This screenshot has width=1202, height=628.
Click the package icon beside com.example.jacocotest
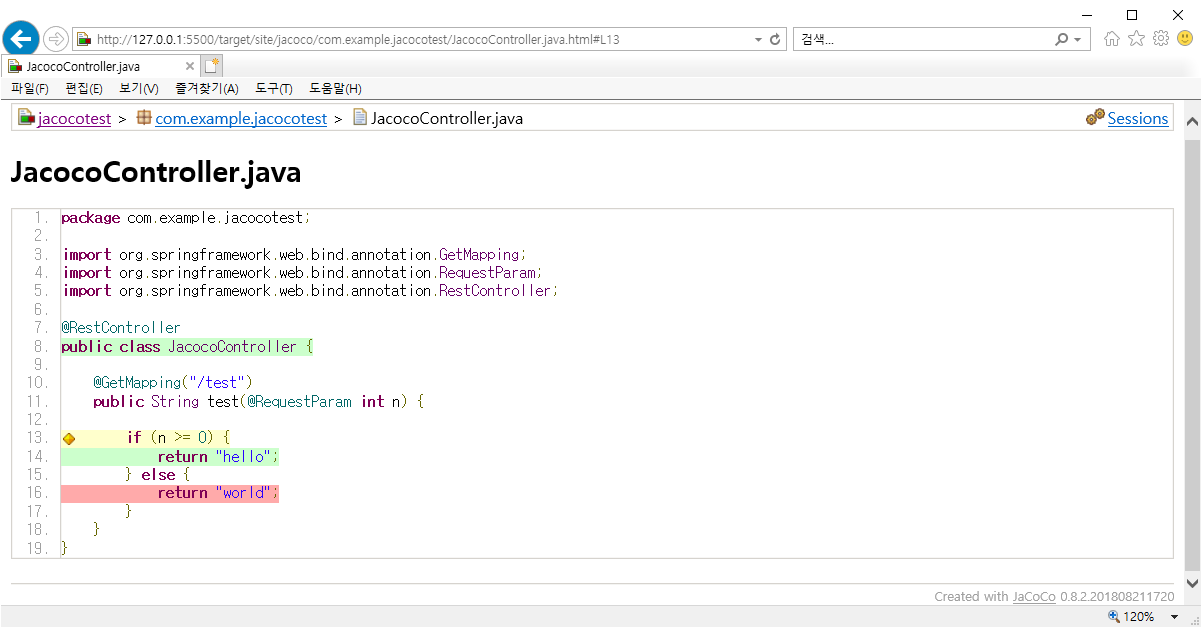point(144,118)
